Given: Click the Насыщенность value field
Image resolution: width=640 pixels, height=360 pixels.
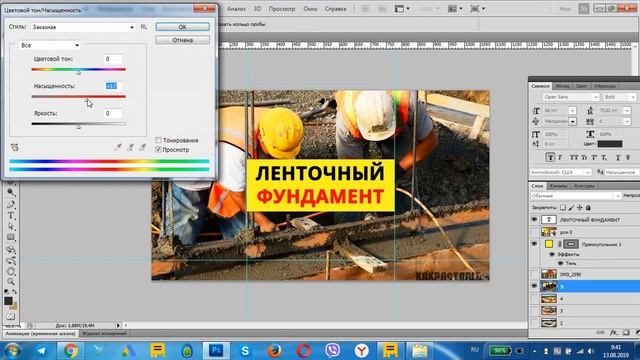Looking at the screenshot, I should coord(113,86).
